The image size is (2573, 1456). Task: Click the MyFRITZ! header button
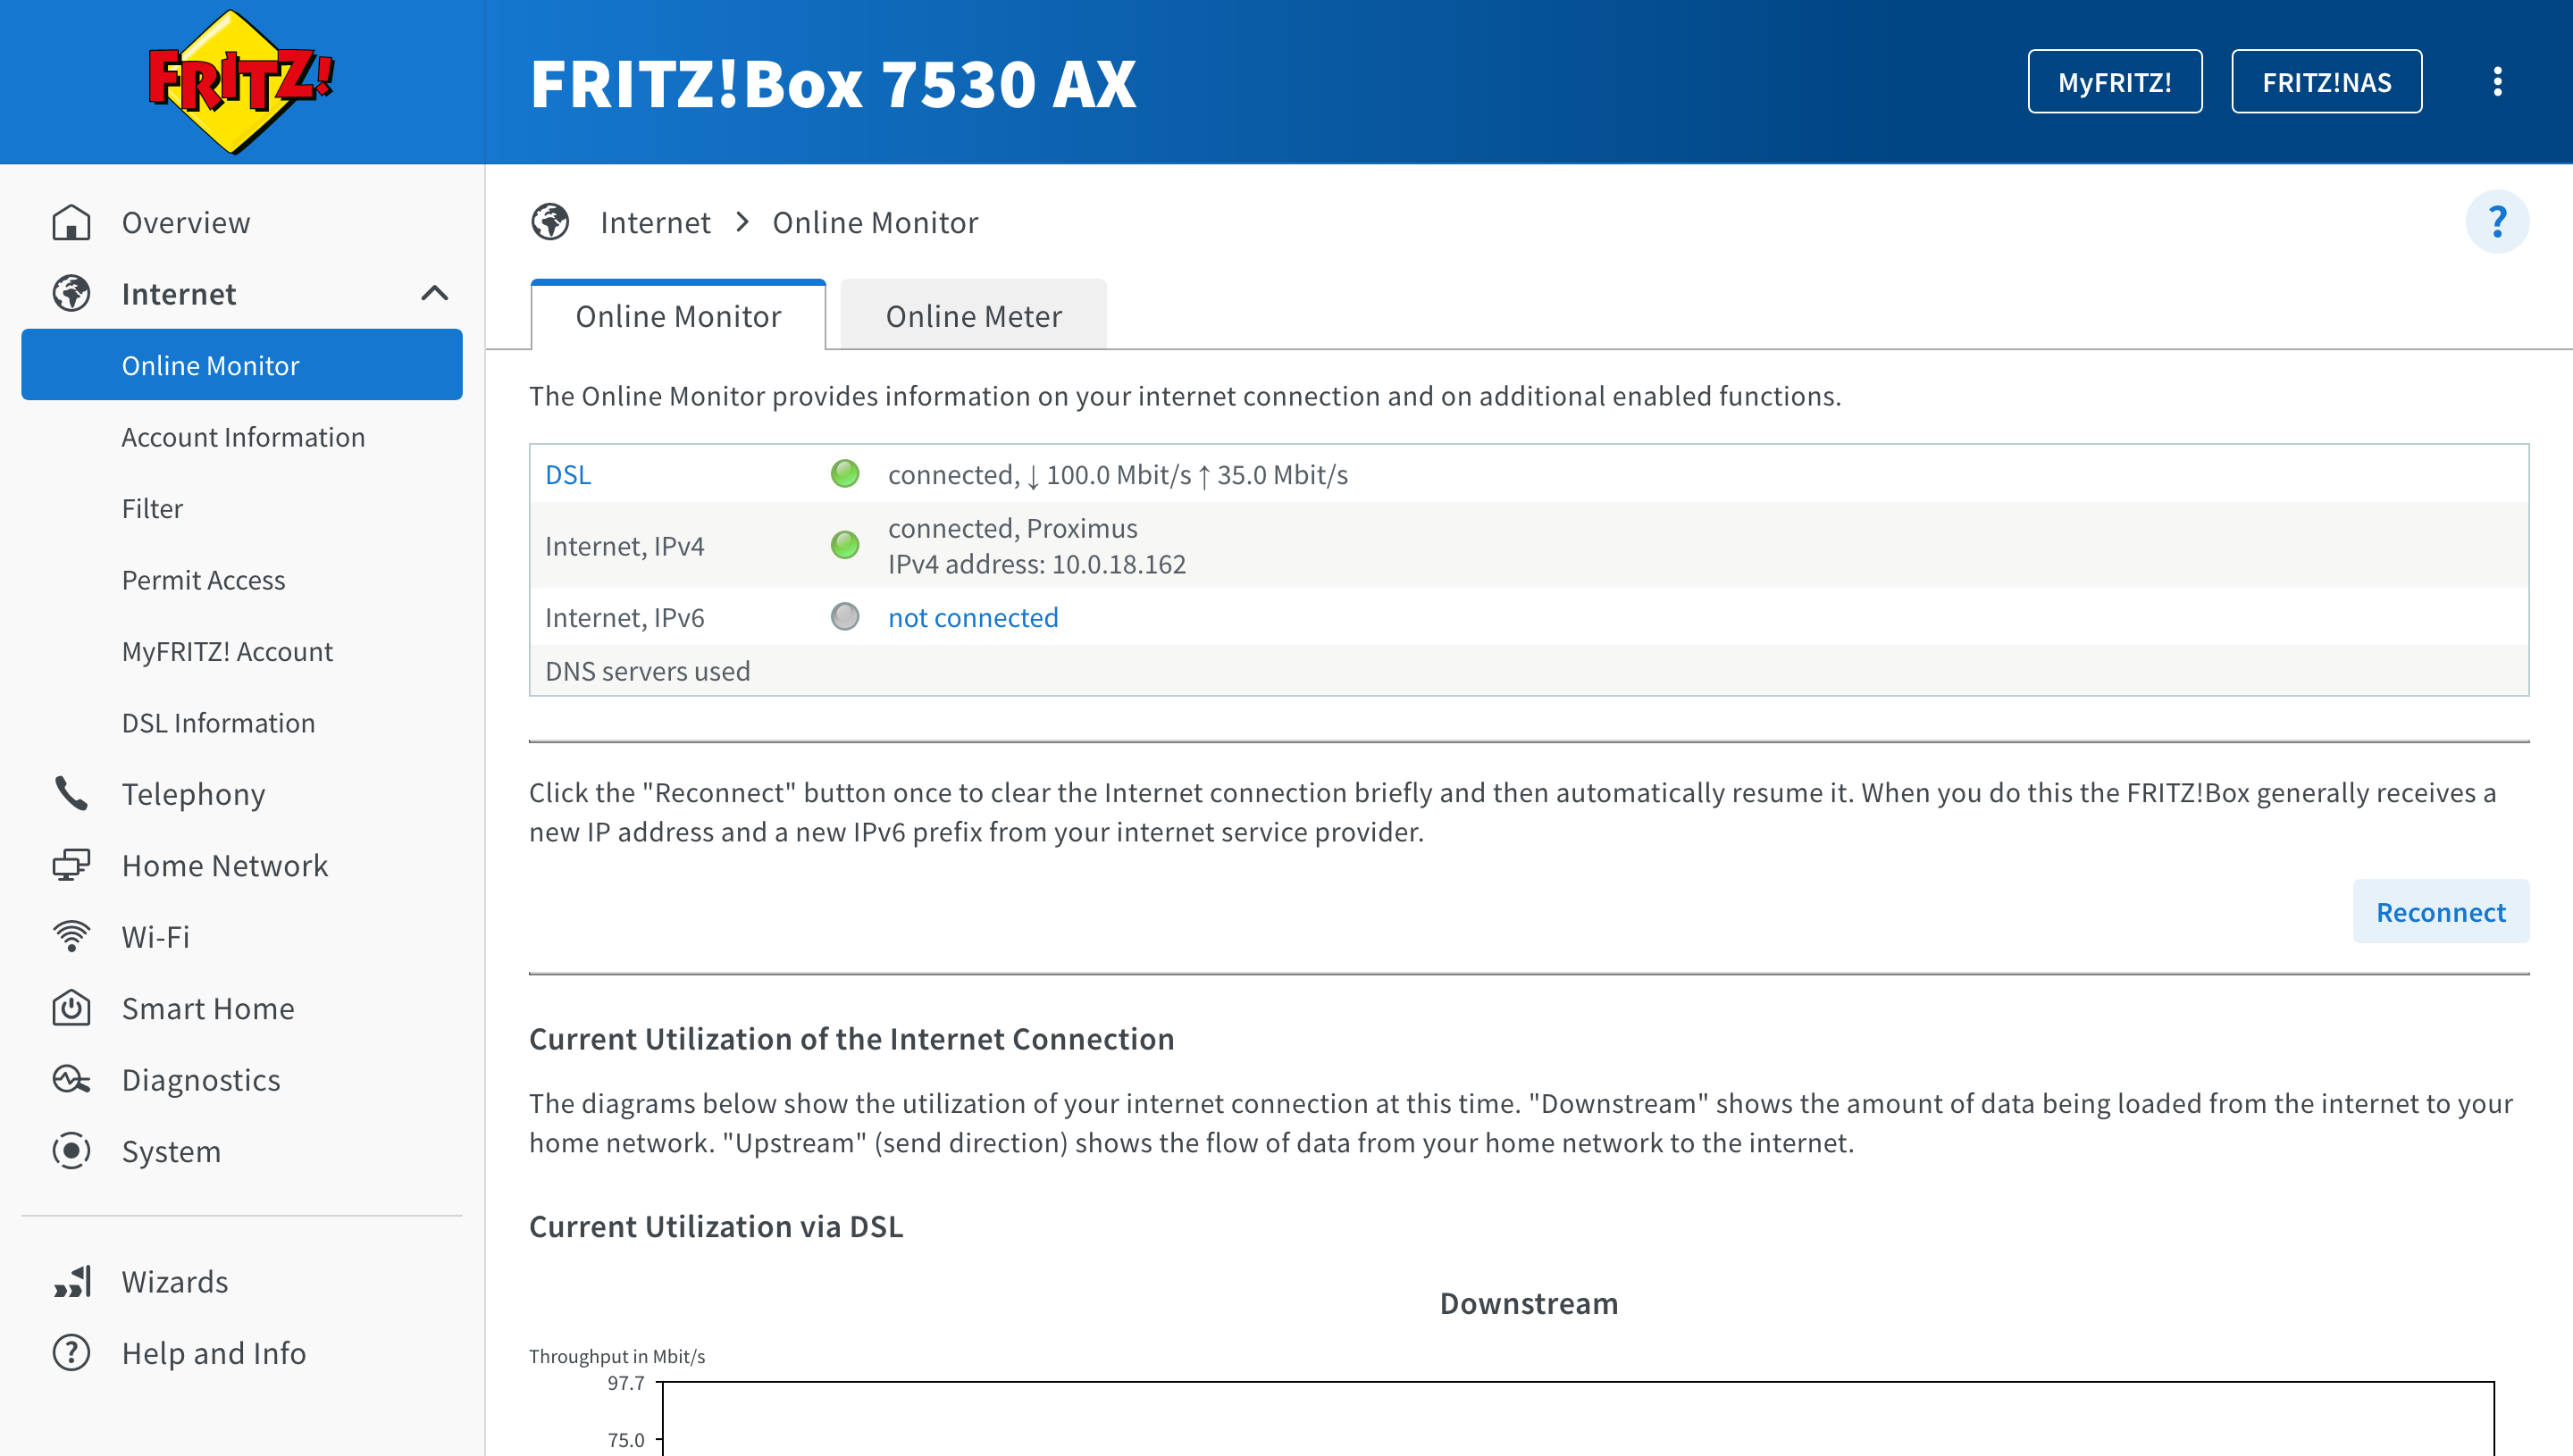2114,82
